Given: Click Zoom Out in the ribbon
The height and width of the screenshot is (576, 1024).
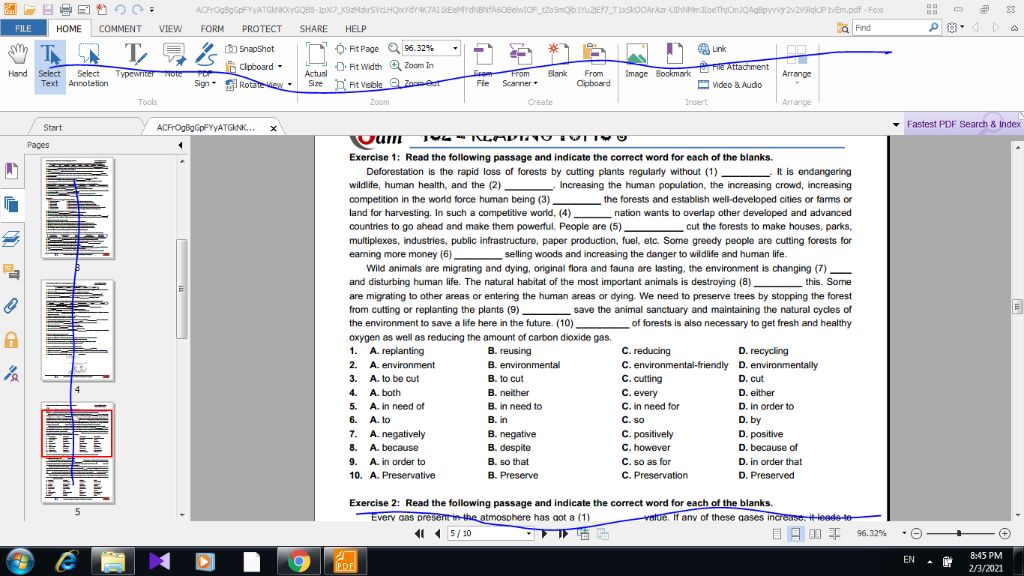Looking at the screenshot, I should pyautogui.click(x=415, y=83).
